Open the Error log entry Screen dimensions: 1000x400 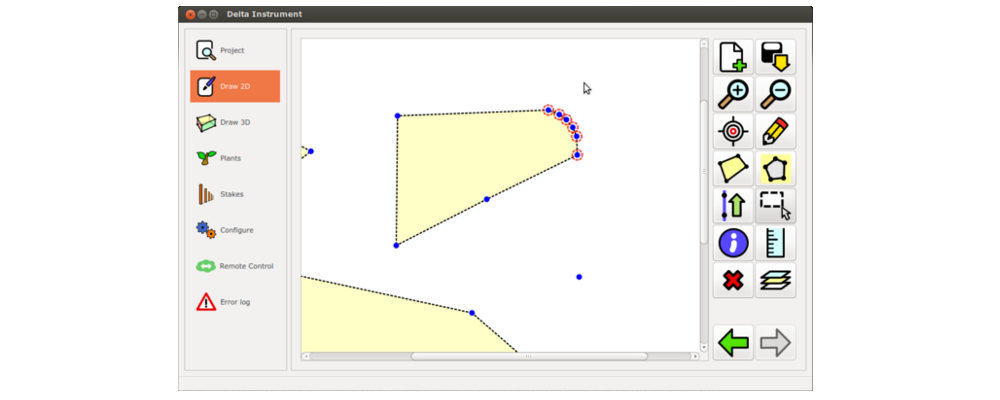(x=235, y=302)
